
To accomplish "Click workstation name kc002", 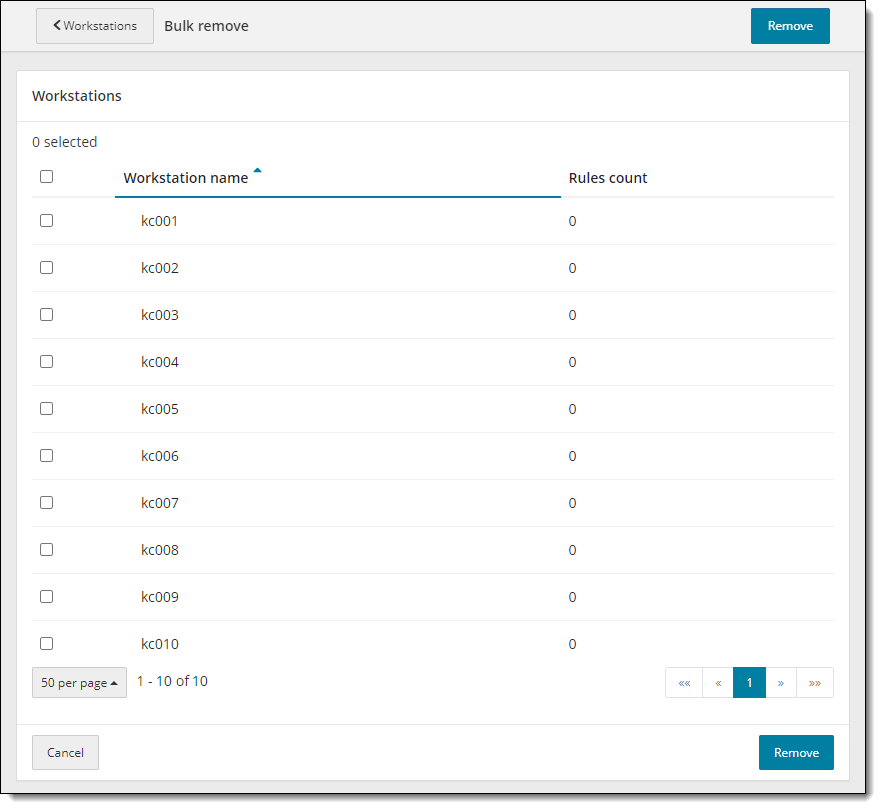I will pos(160,268).
